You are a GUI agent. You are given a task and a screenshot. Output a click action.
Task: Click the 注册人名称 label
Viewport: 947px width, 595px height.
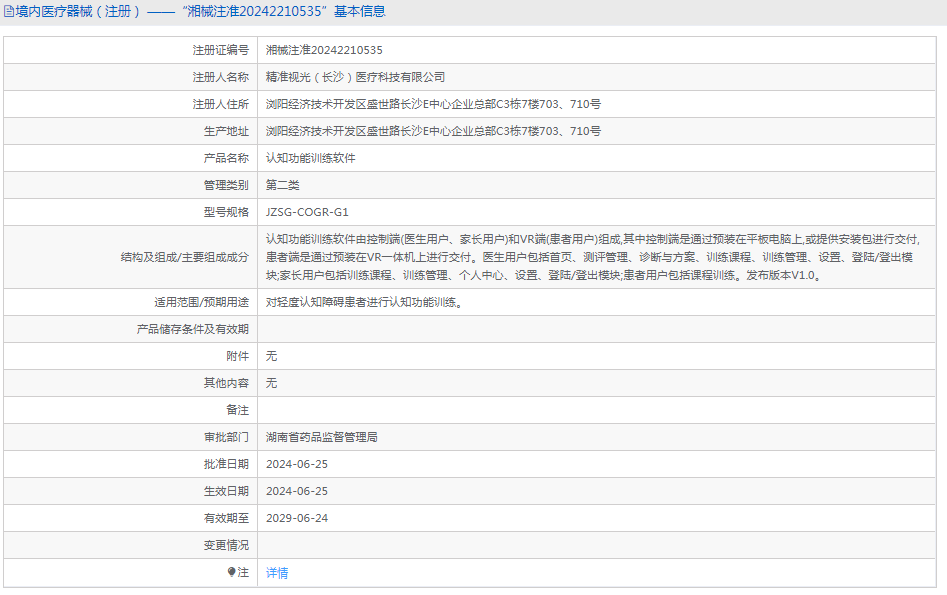tap(220, 77)
